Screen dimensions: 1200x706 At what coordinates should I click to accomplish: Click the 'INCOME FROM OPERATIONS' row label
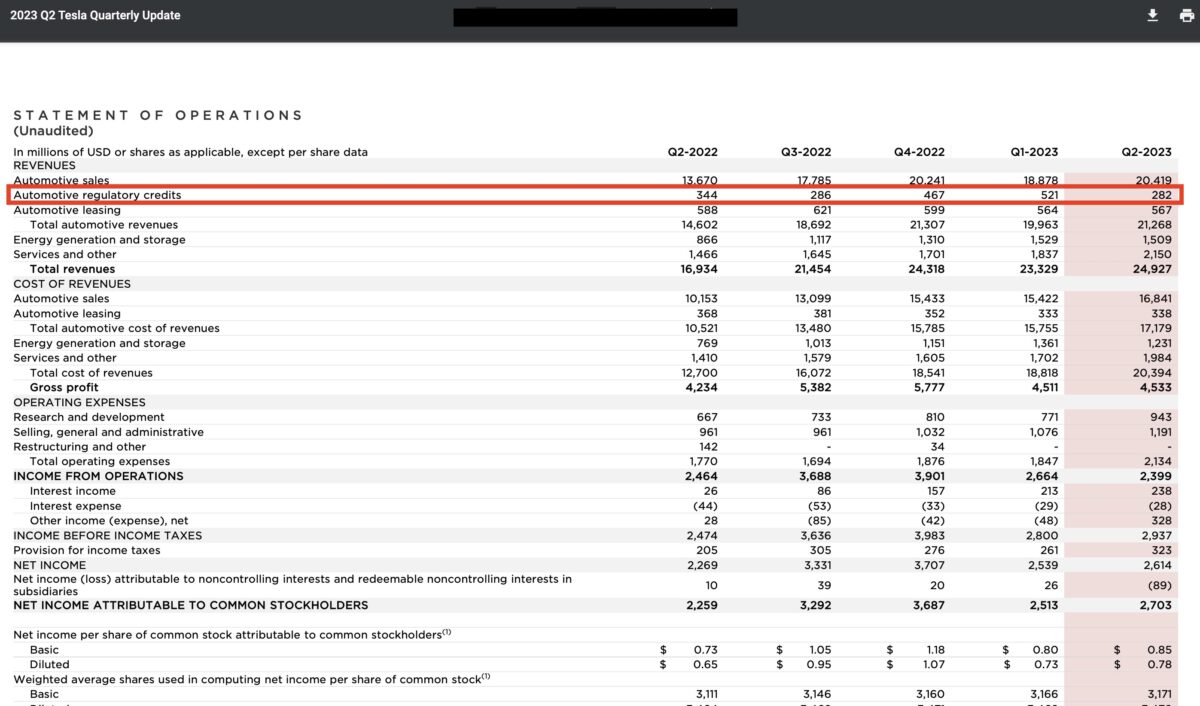(x=98, y=476)
